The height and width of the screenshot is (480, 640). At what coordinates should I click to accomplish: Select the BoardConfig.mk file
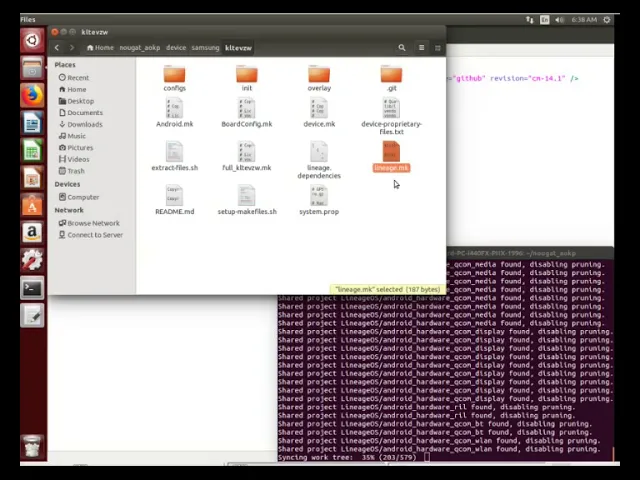[247, 113]
